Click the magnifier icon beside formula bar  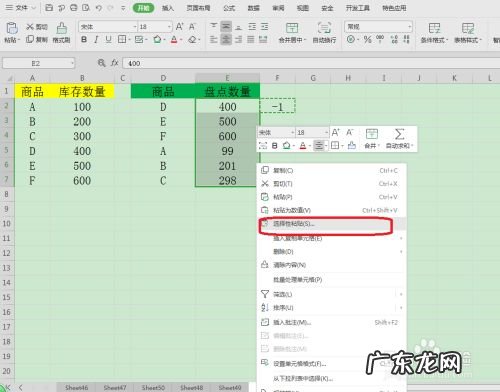101,63
